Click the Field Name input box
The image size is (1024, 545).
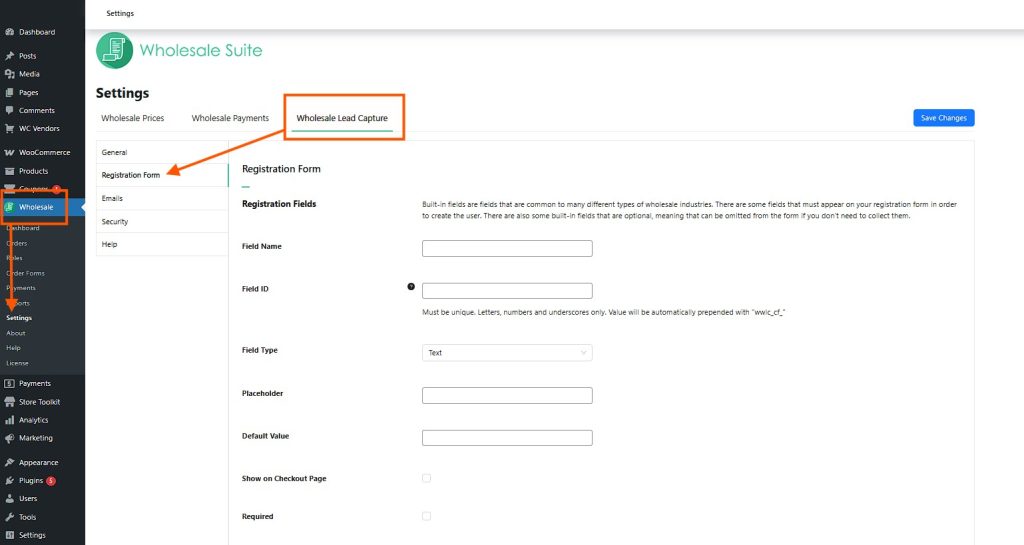507,248
